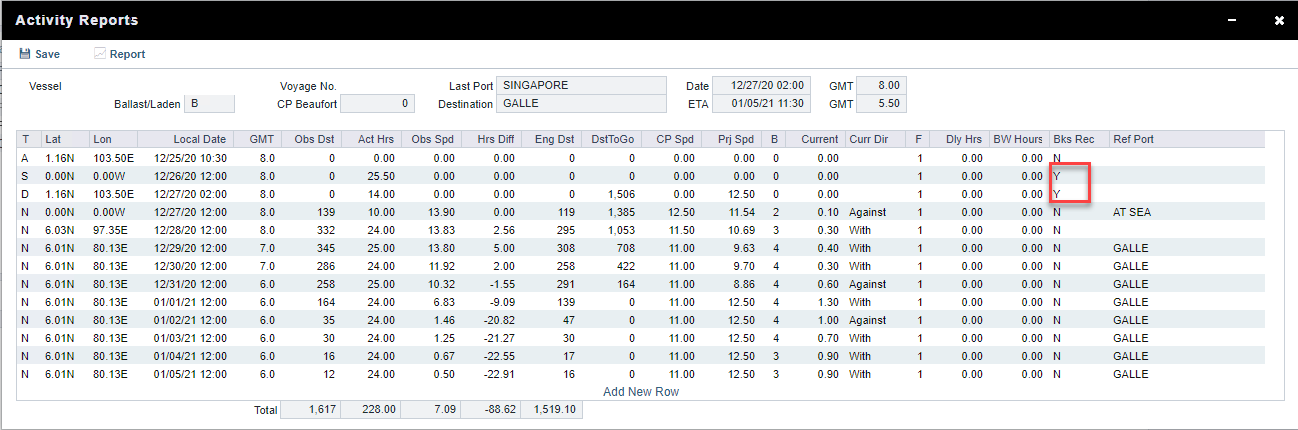Click the Report chart icon
This screenshot has height=430, width=1298.
point(100,54)
